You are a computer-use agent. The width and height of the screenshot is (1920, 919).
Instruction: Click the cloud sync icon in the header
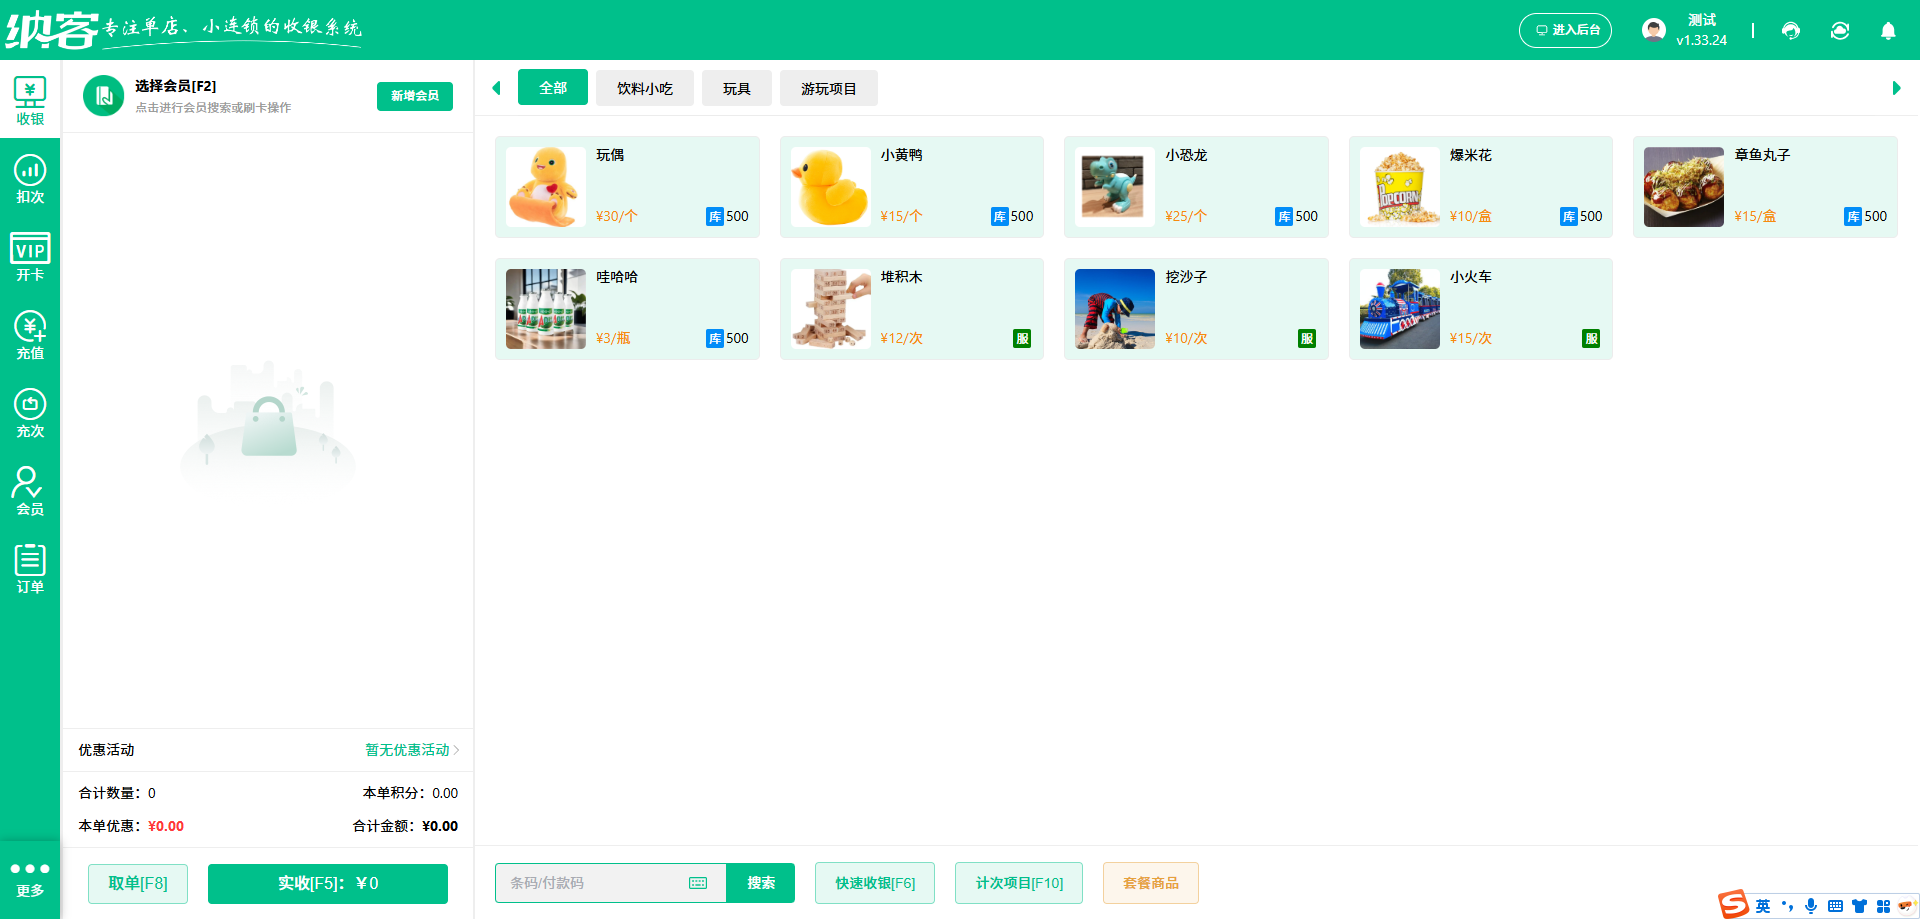pyautogui.click(x=1840, y=31)
